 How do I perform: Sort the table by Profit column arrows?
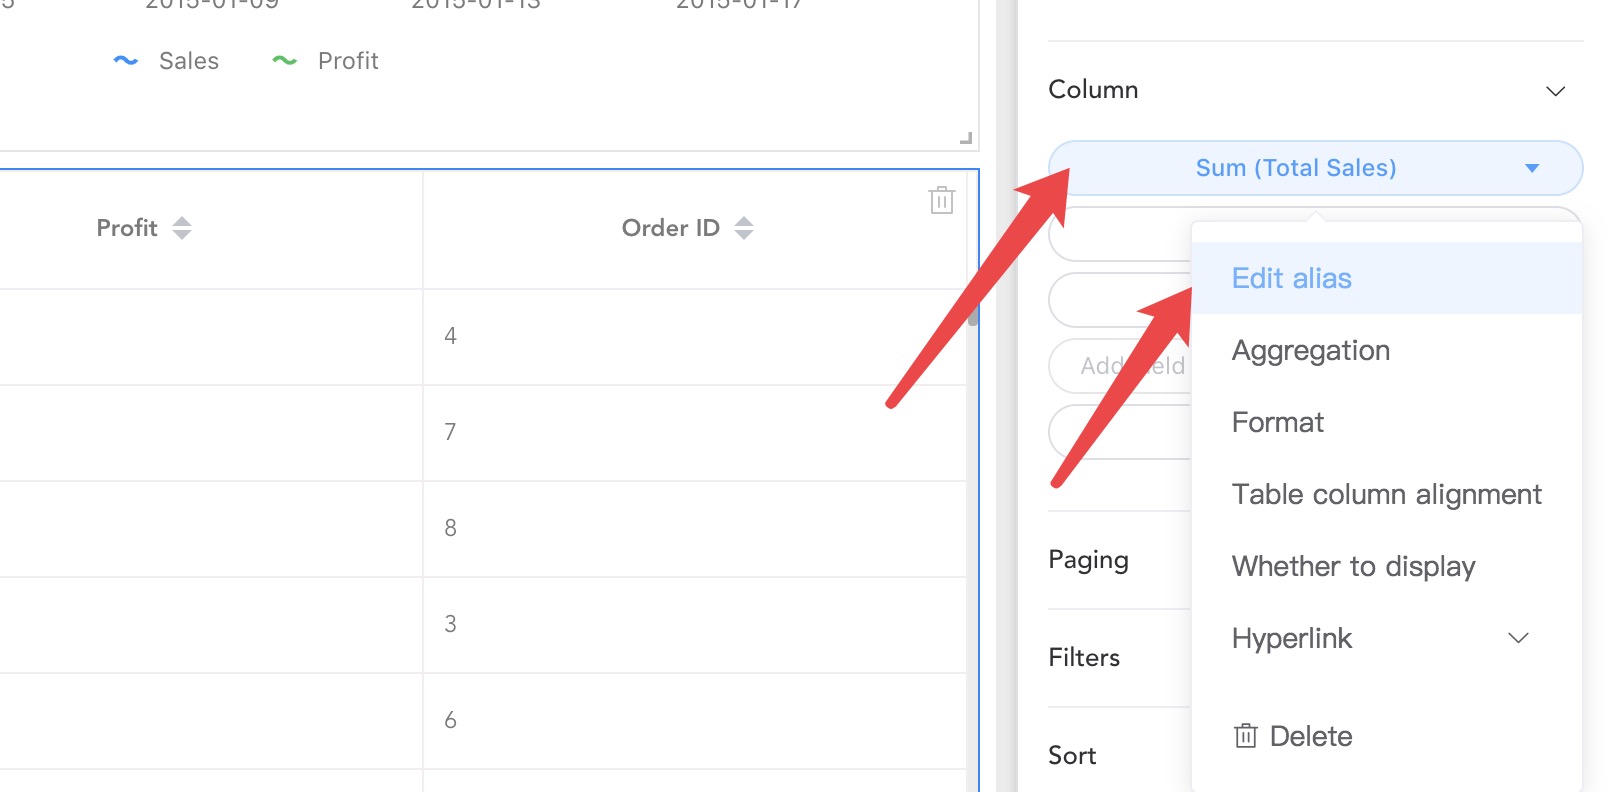181,228
